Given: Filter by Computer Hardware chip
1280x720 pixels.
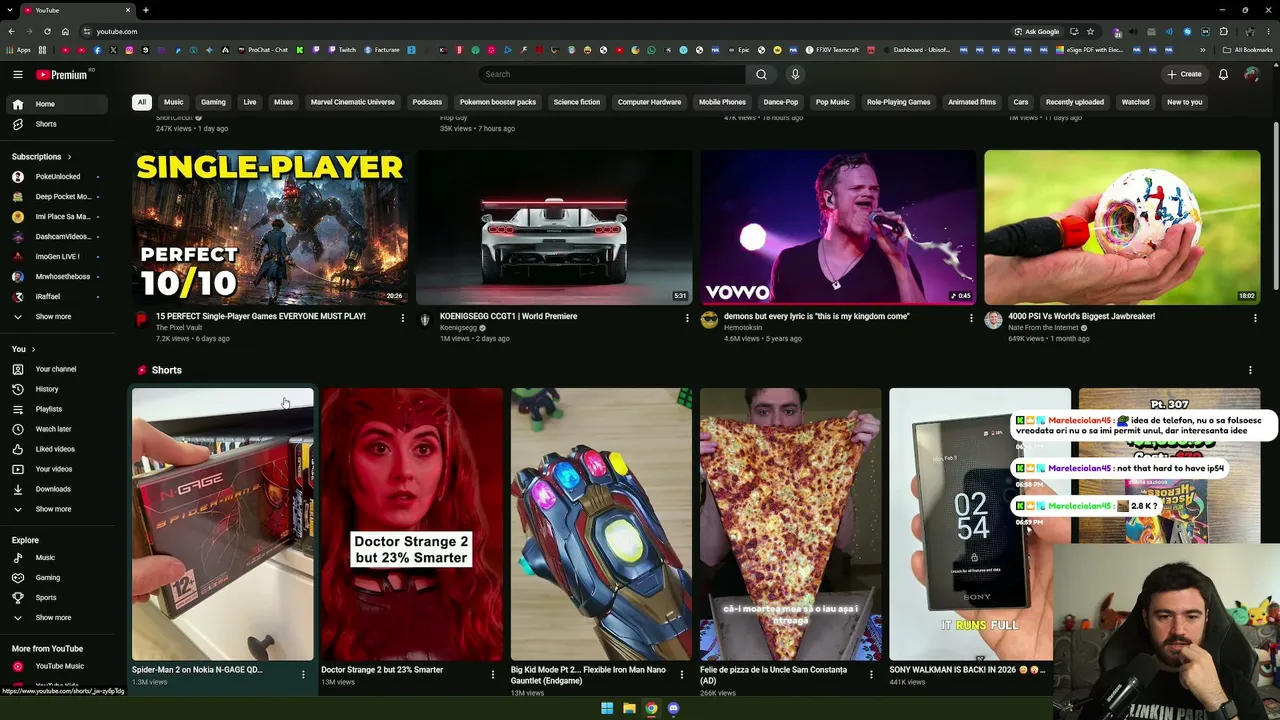Looking at the screenshot, I should tap(649, 102).
